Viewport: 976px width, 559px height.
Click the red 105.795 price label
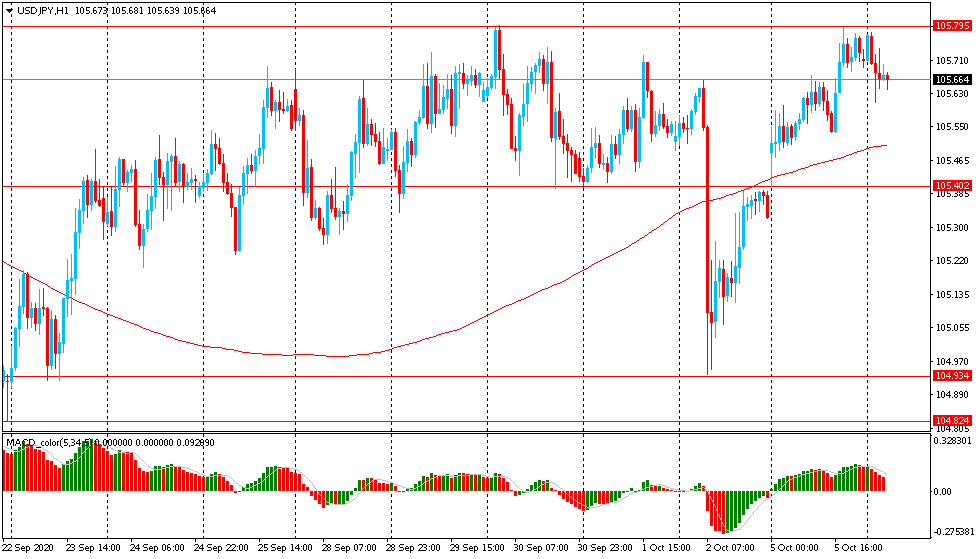[x=952, y=26]
